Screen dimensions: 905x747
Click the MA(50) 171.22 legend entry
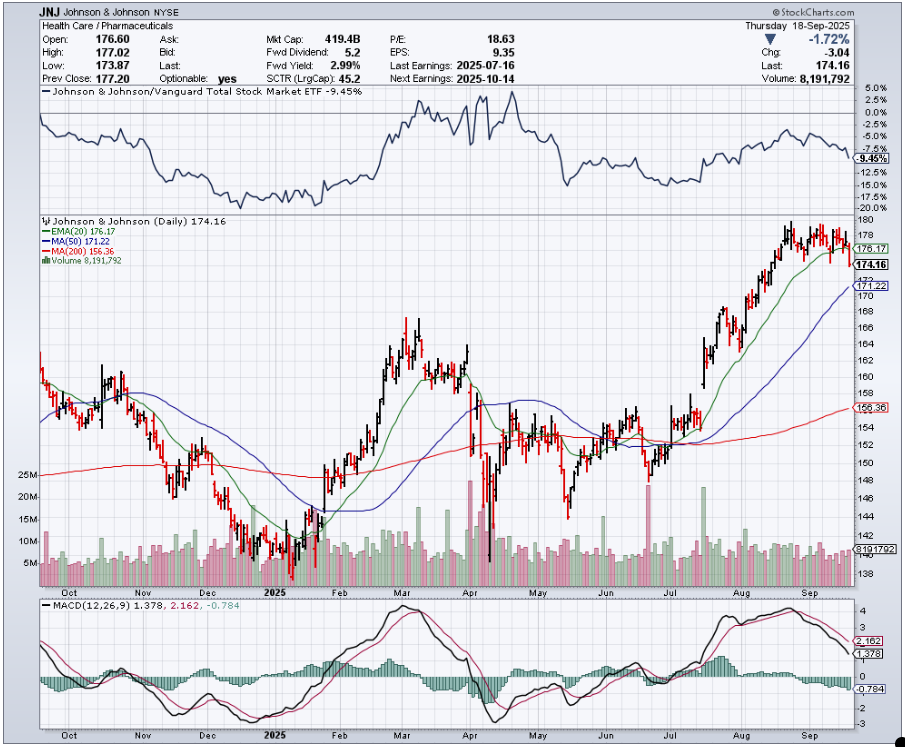(76, 241)
